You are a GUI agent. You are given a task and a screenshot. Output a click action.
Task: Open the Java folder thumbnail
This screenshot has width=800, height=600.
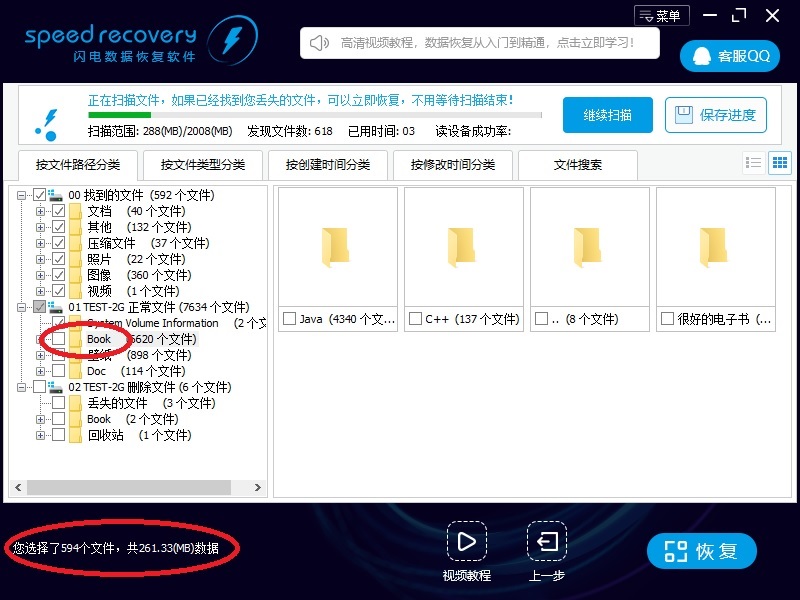pyautogui.click(x=337, y=245)
